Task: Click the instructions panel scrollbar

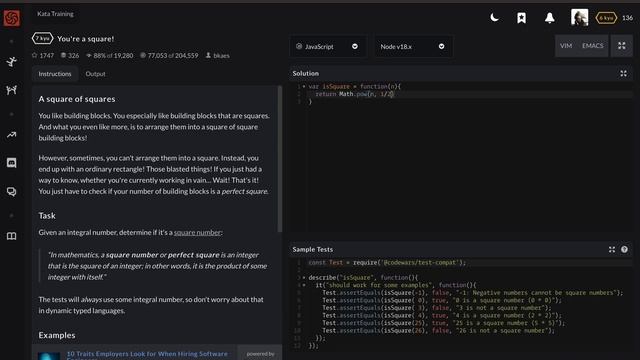Action: pos(280,159)
